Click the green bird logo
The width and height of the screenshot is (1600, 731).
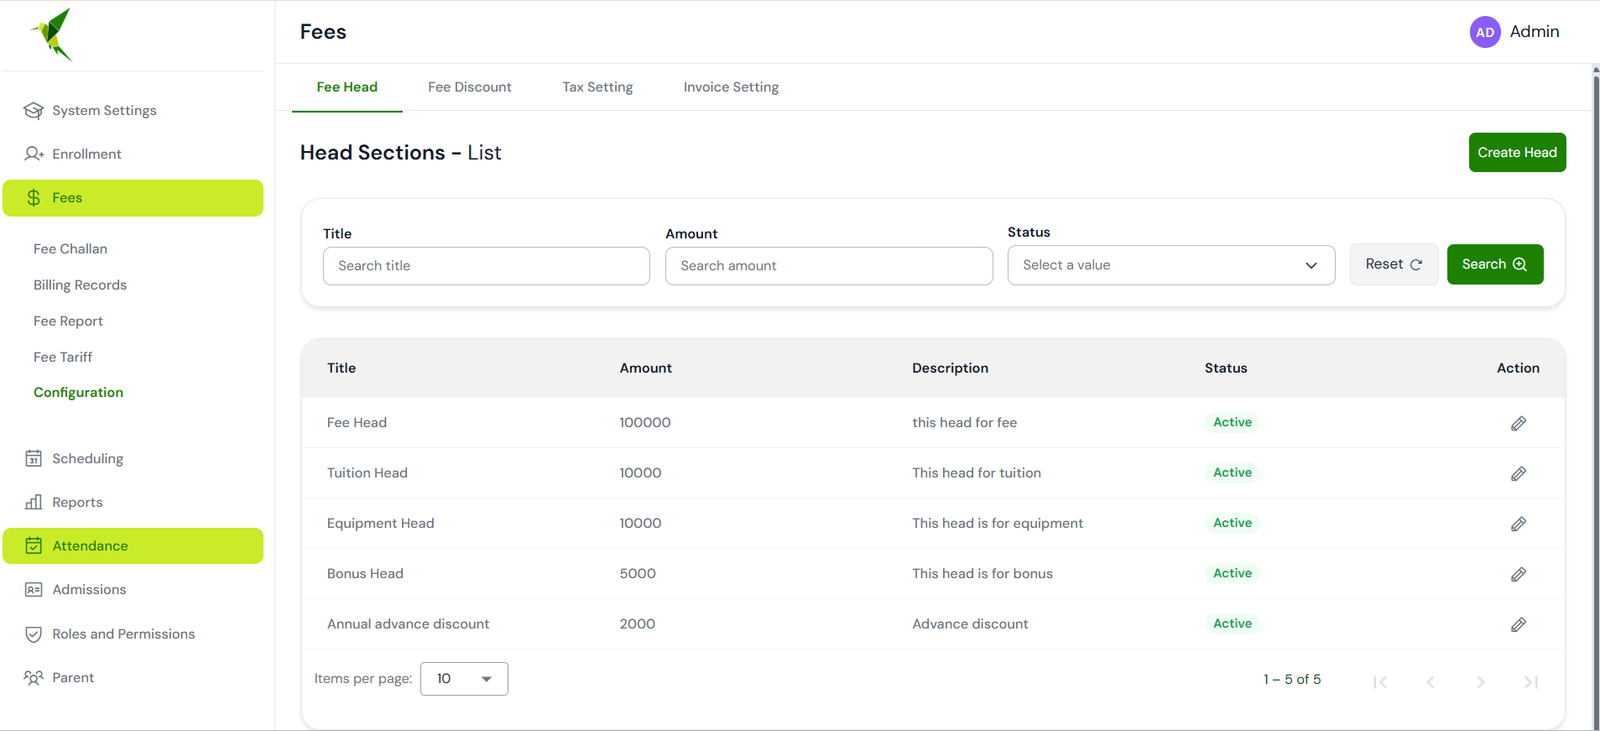click(52, 35)
